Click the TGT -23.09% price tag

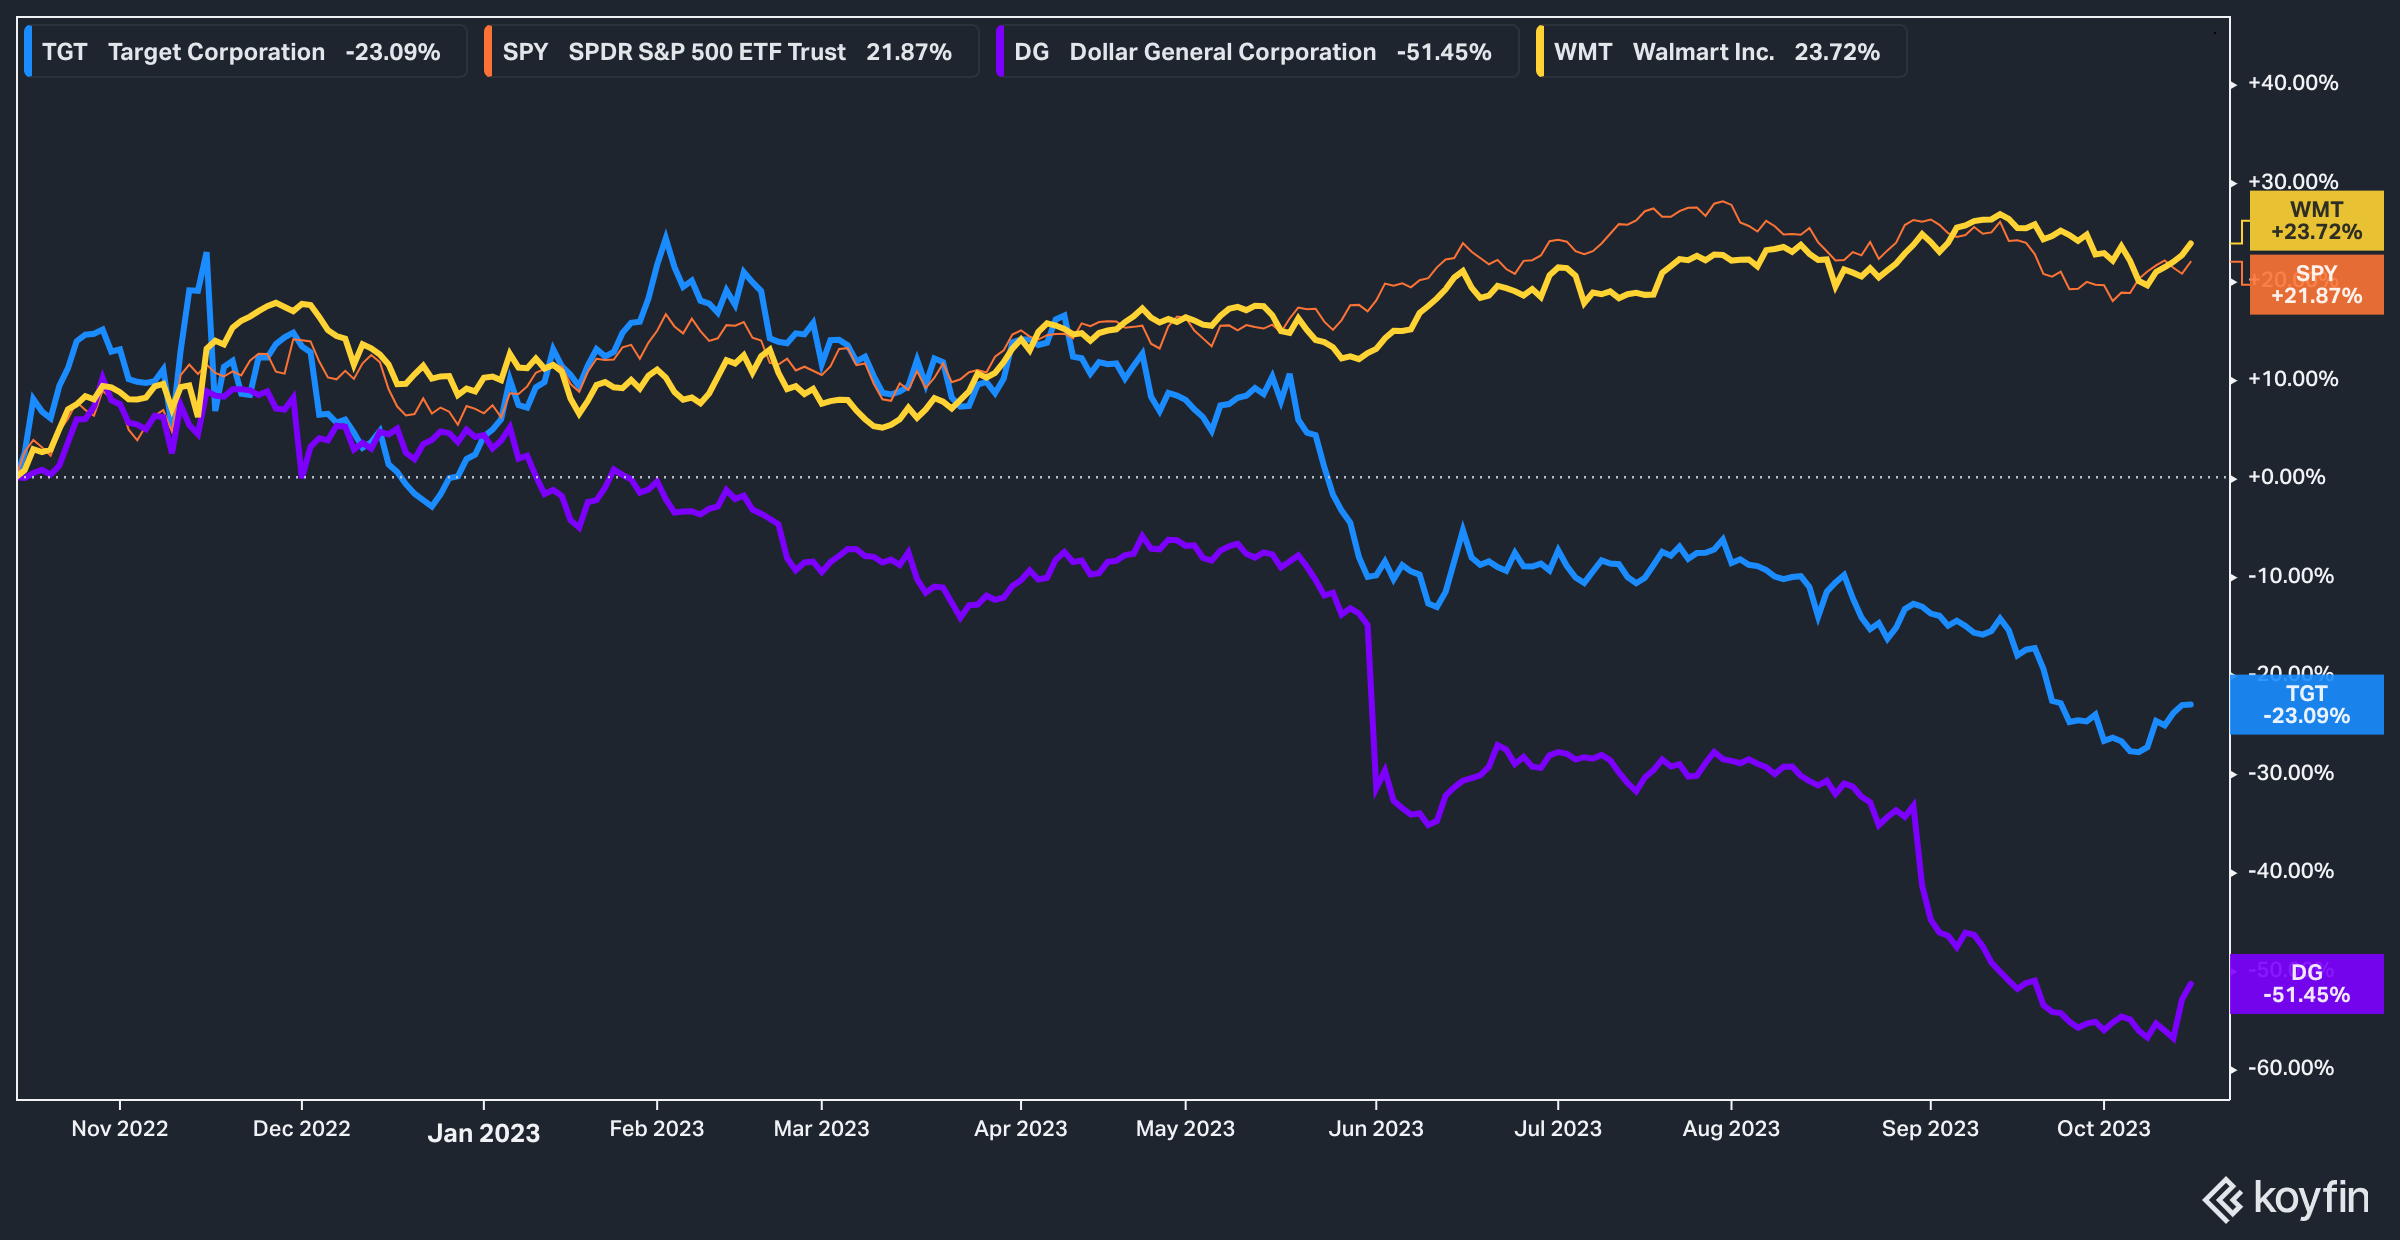(x=2307, y=705)
